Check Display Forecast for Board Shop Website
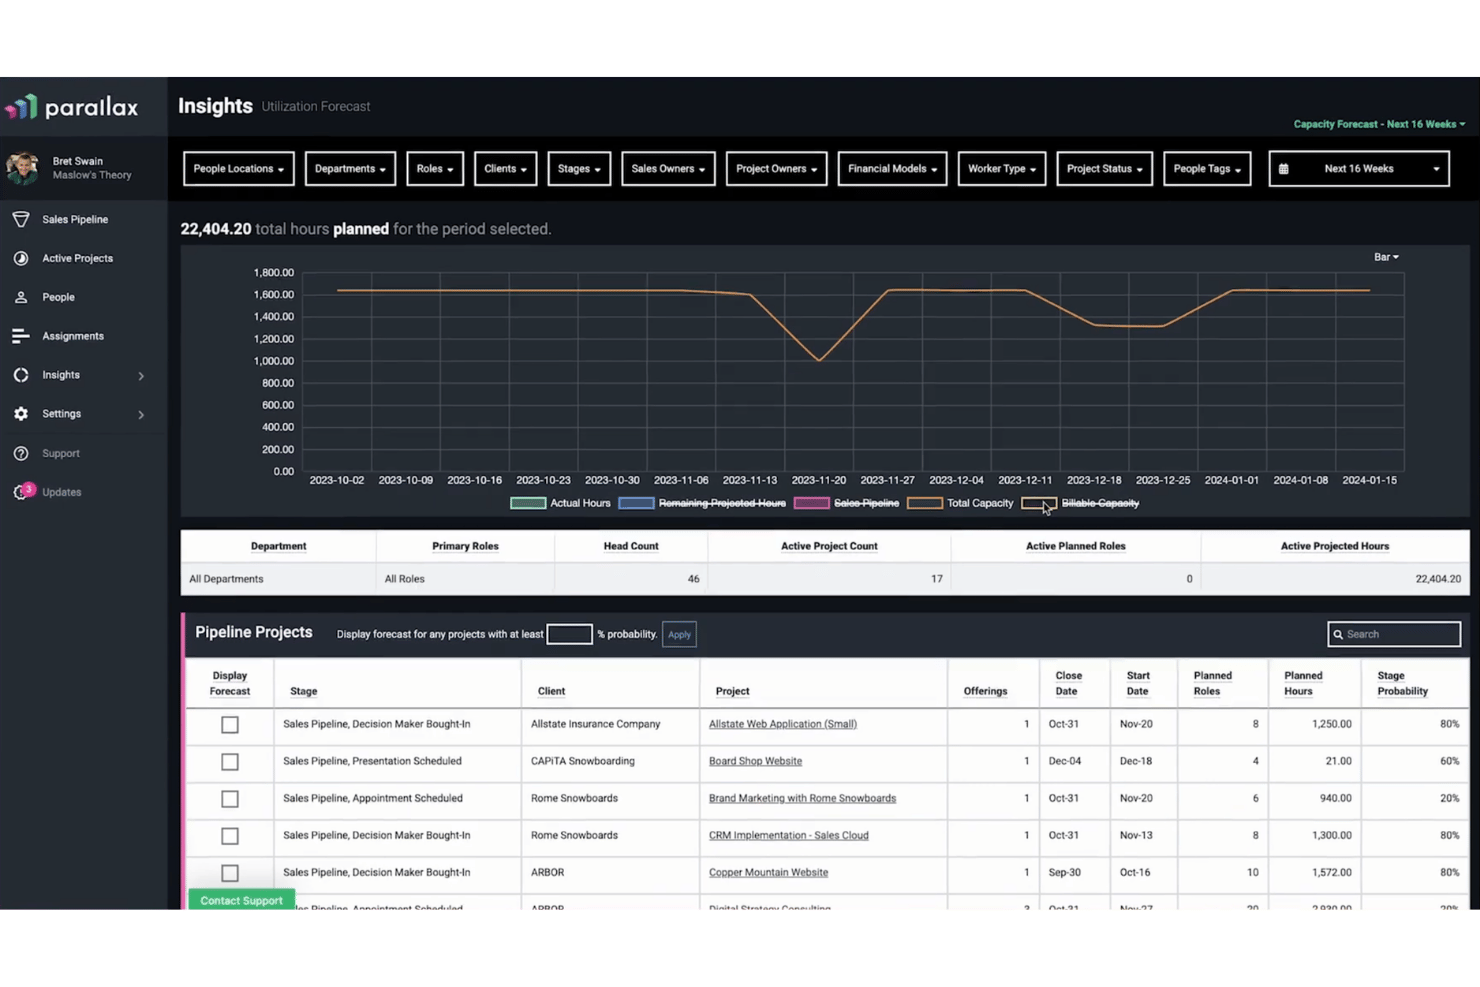Screen dimensions: 1480x987 click(x=230, y=762)
